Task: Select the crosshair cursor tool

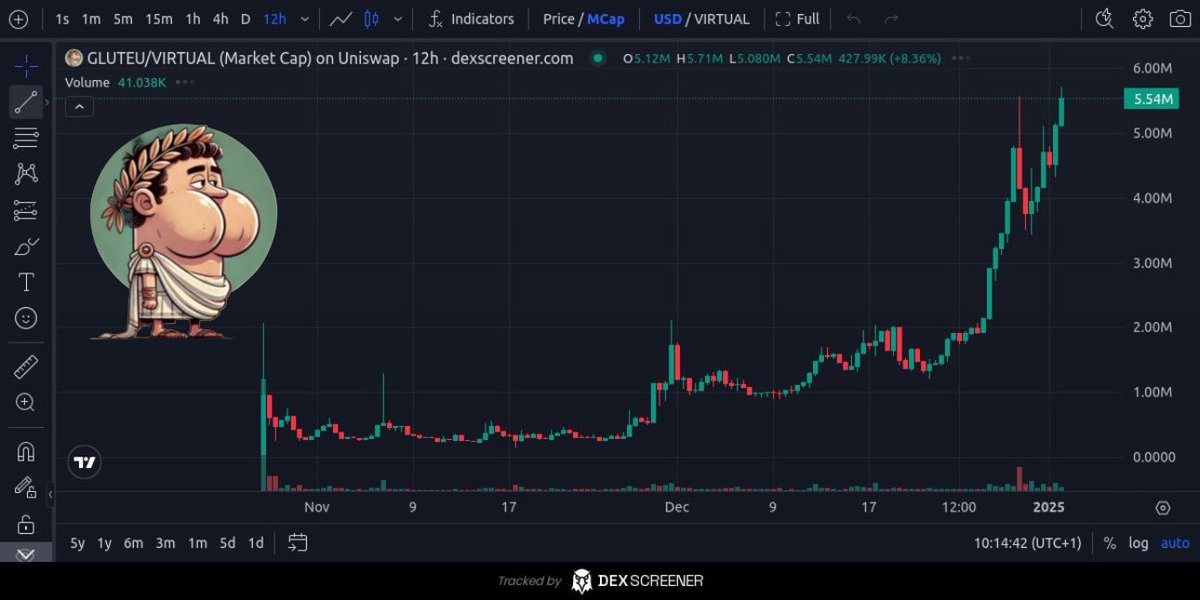Action: pos(26,67)
